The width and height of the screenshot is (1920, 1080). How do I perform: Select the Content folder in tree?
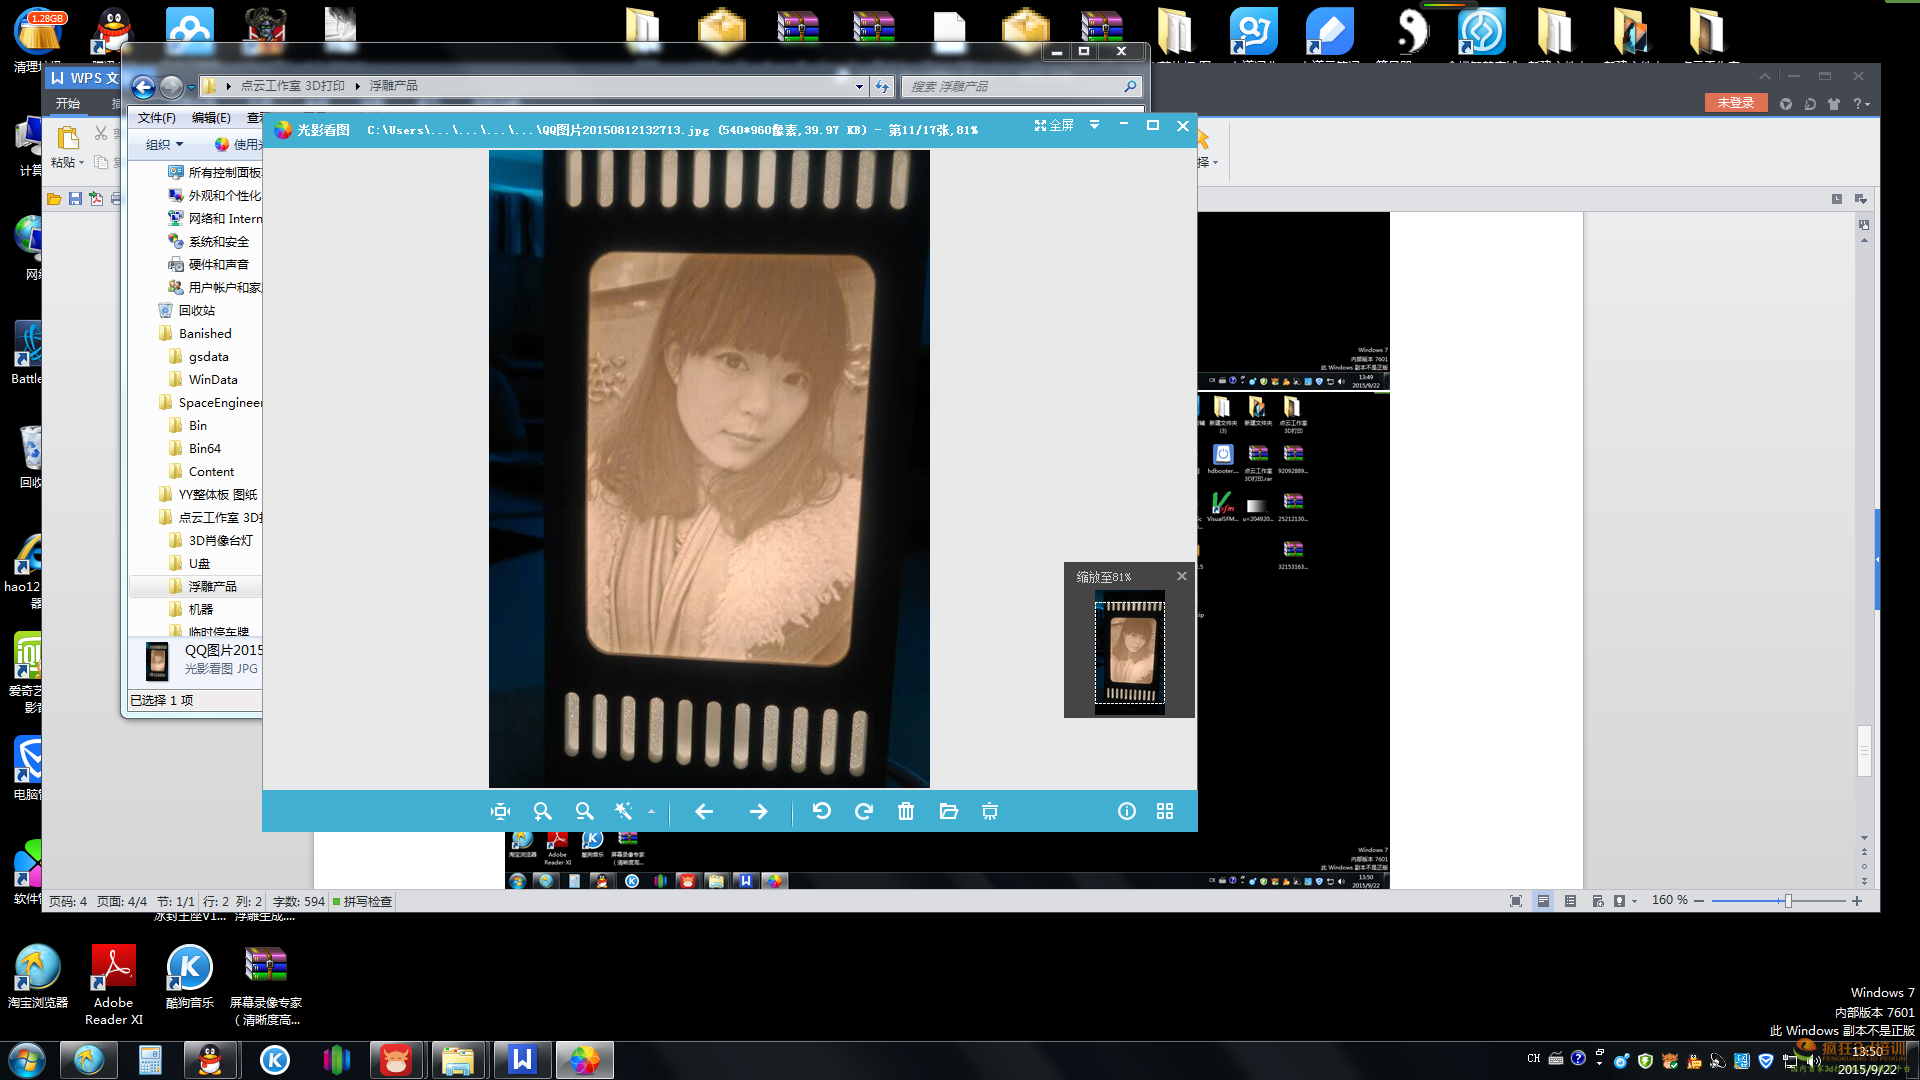point(211,472)
